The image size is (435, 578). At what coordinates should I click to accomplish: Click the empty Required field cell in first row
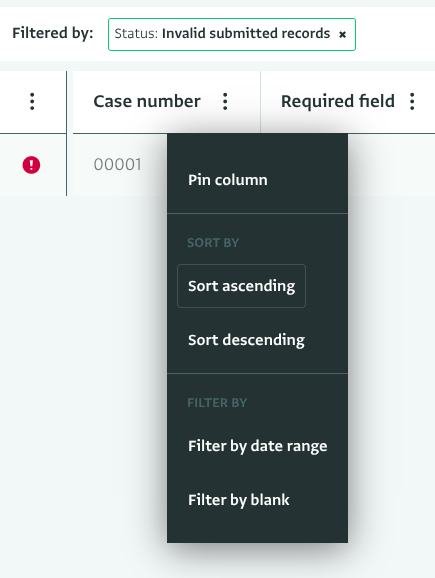pyautogui.click(x=391, y=165)
